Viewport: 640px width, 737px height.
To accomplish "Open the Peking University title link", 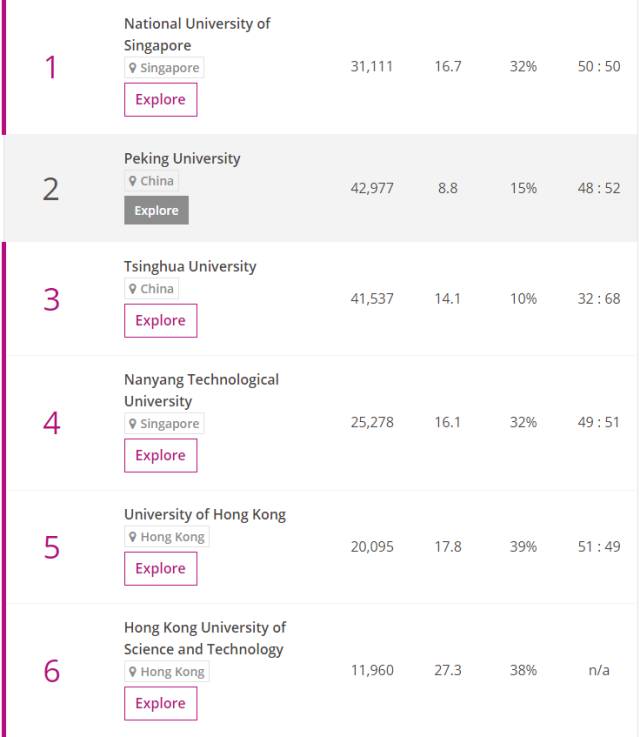I will coord(182,158).
